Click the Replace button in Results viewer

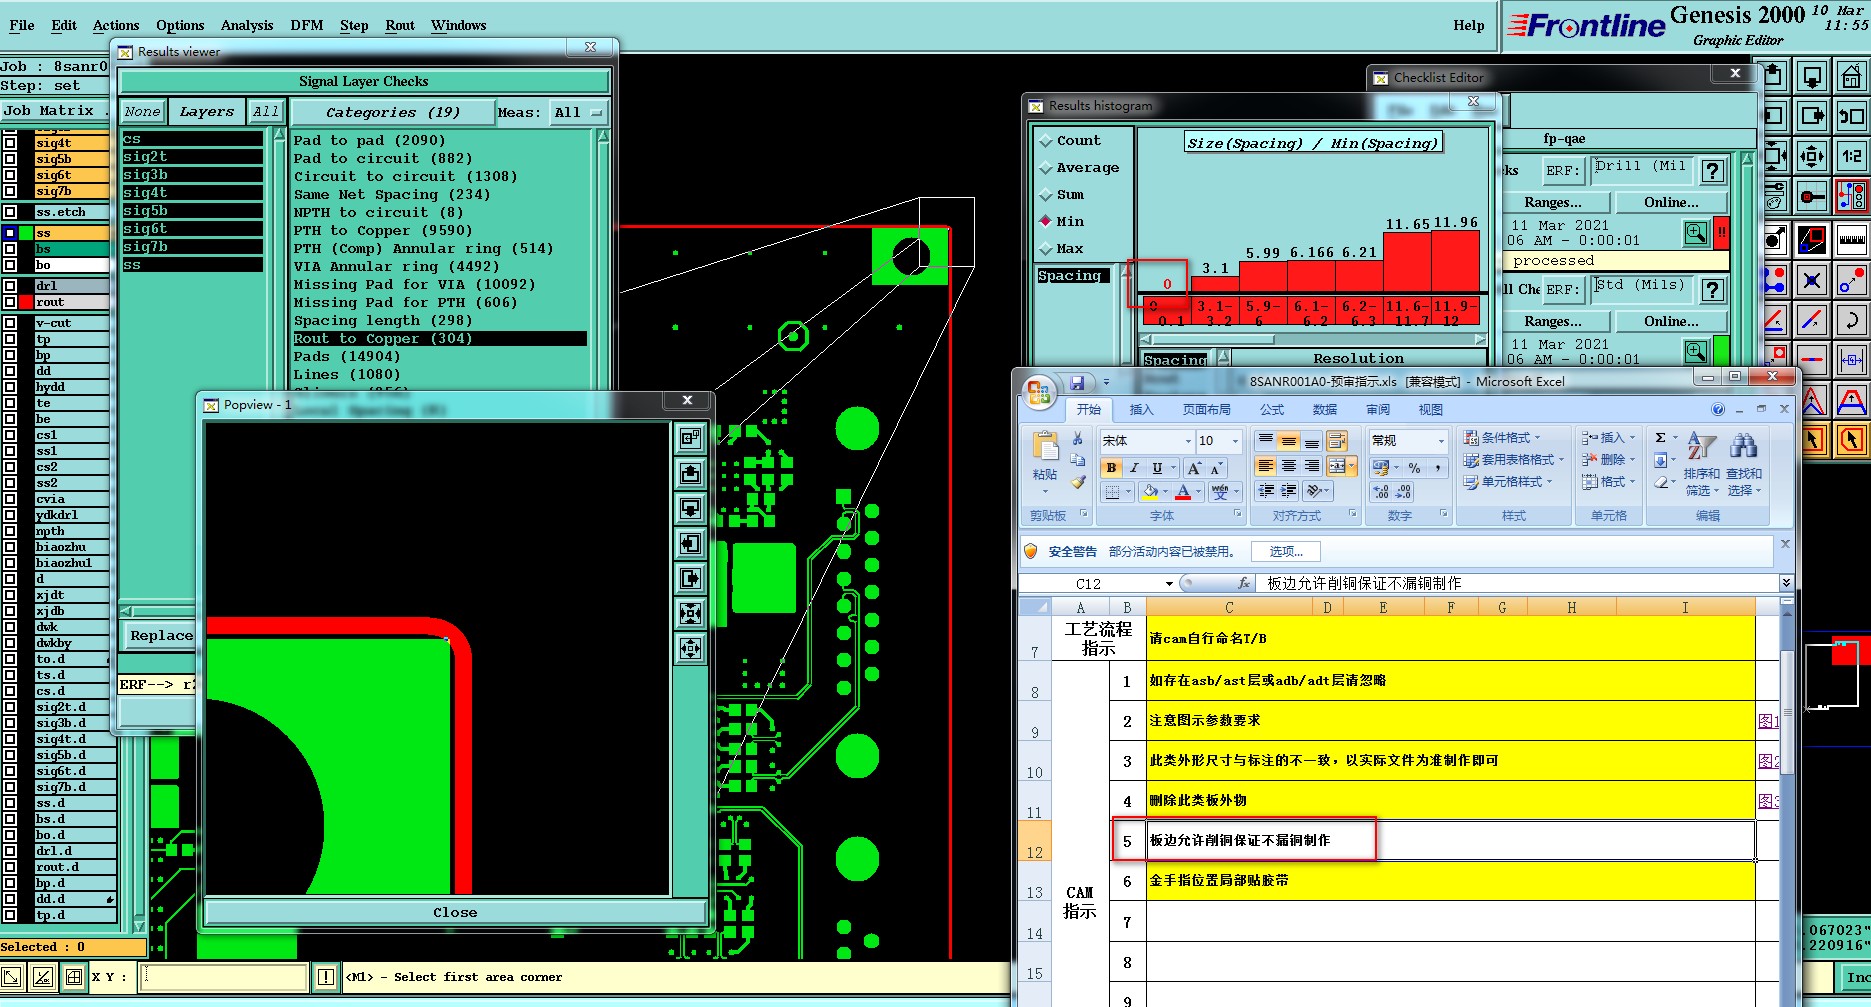pyautogui.click(x=160, y=636)
